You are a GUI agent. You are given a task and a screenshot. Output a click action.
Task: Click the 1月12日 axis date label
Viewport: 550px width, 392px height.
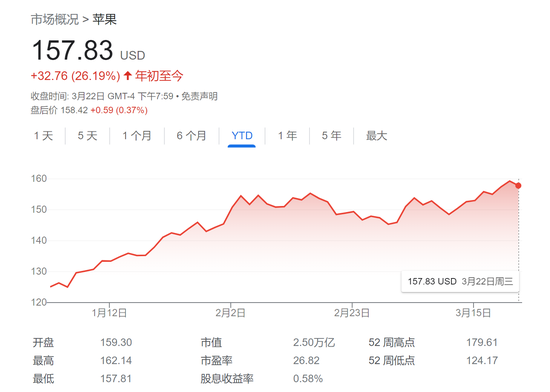click(x=109, y=313)
